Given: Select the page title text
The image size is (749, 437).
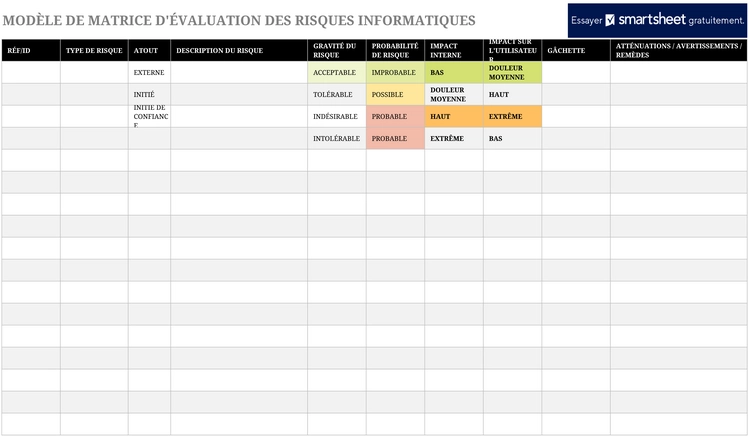Looking at the screenshot, I should click(x=239, y=21).
